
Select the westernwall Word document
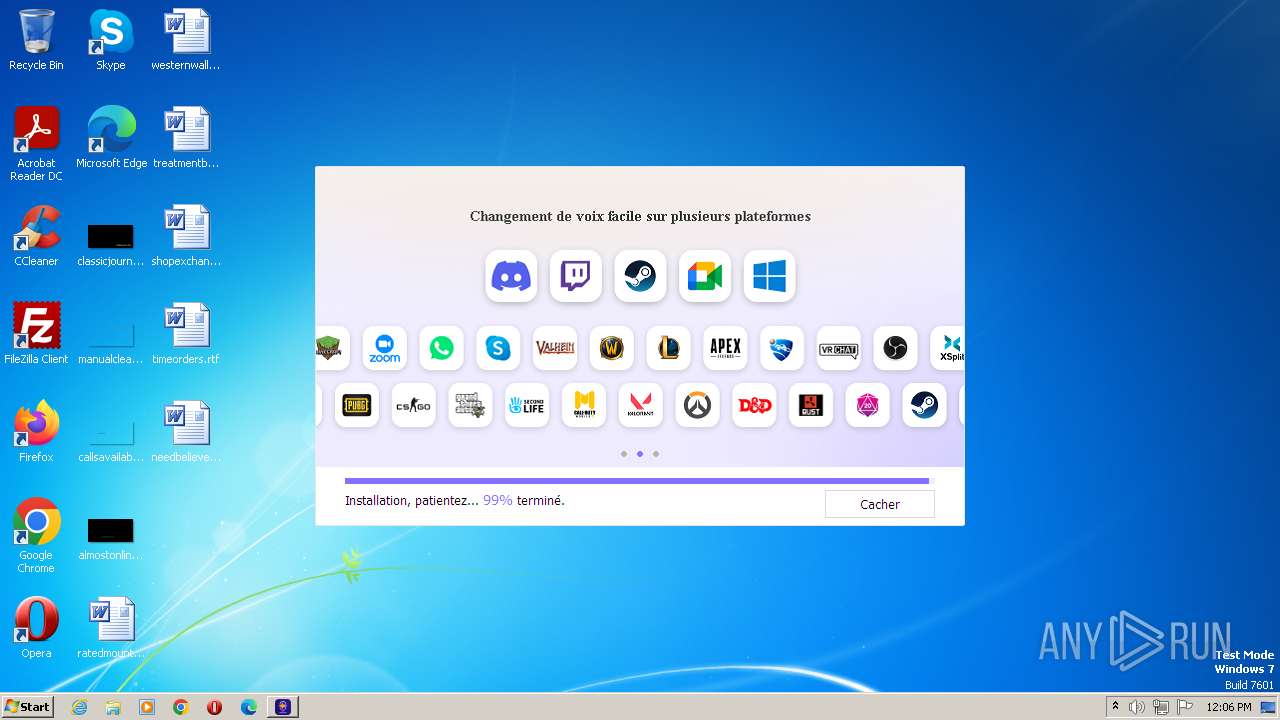pyautogui.click(x=186, y=40)
